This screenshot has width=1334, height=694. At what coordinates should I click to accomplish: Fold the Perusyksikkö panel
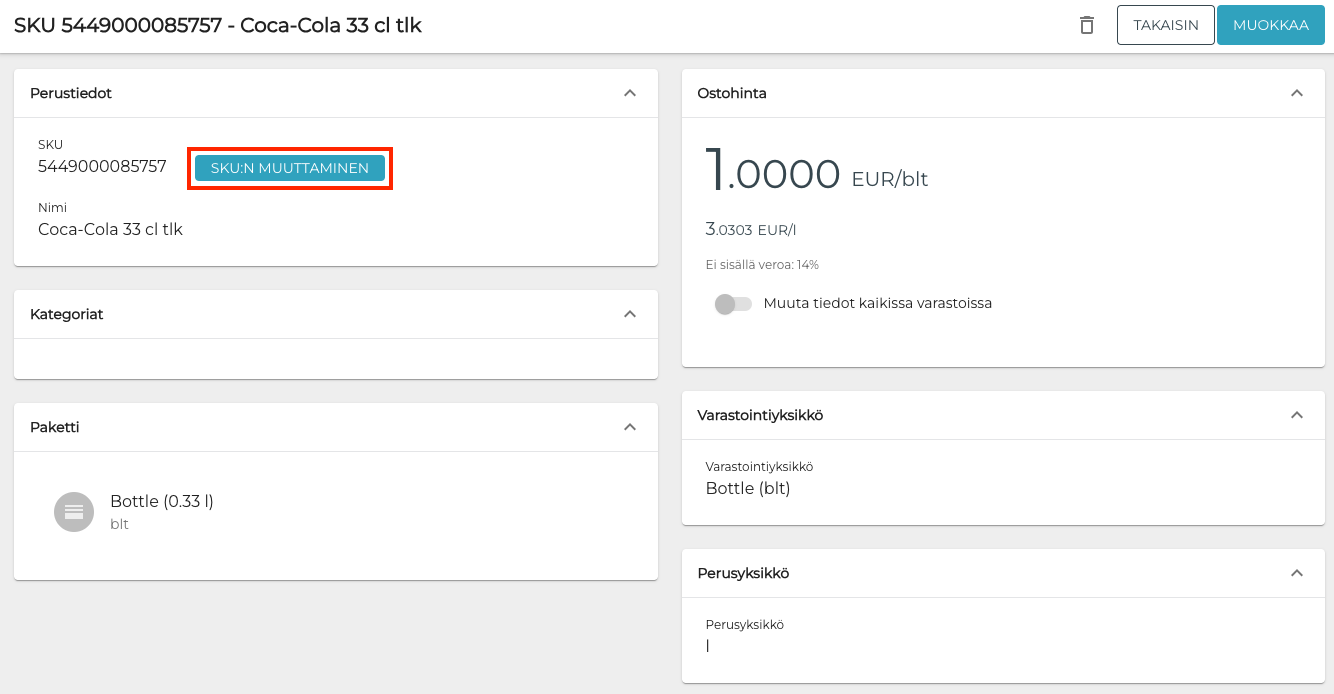click(1297, 573)
